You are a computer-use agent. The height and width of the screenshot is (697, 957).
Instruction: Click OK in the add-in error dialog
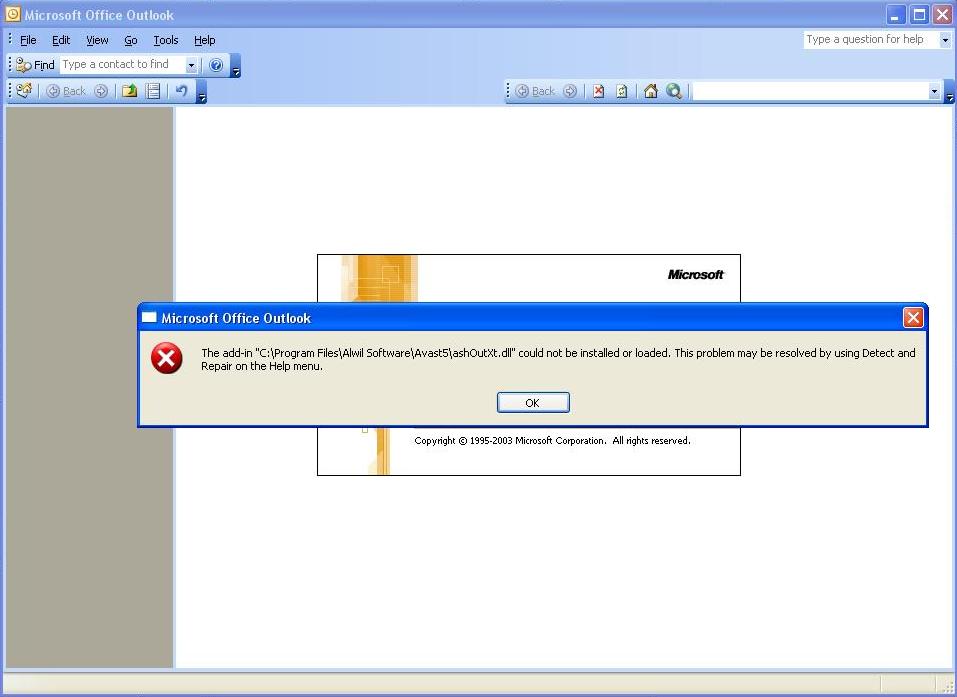pos(533,403)
